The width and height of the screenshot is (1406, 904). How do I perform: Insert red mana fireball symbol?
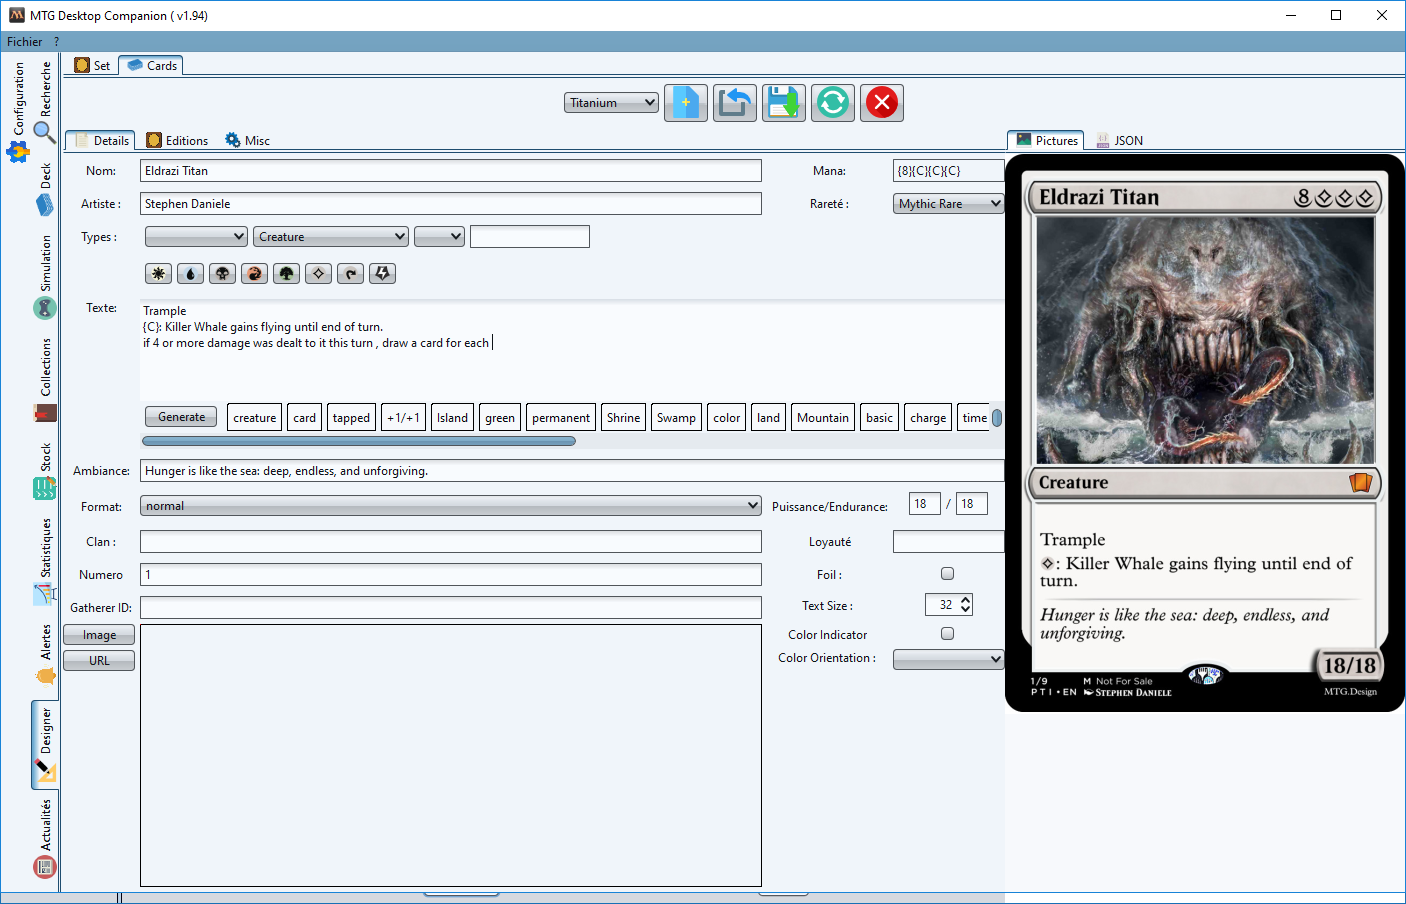pos(255,273)
